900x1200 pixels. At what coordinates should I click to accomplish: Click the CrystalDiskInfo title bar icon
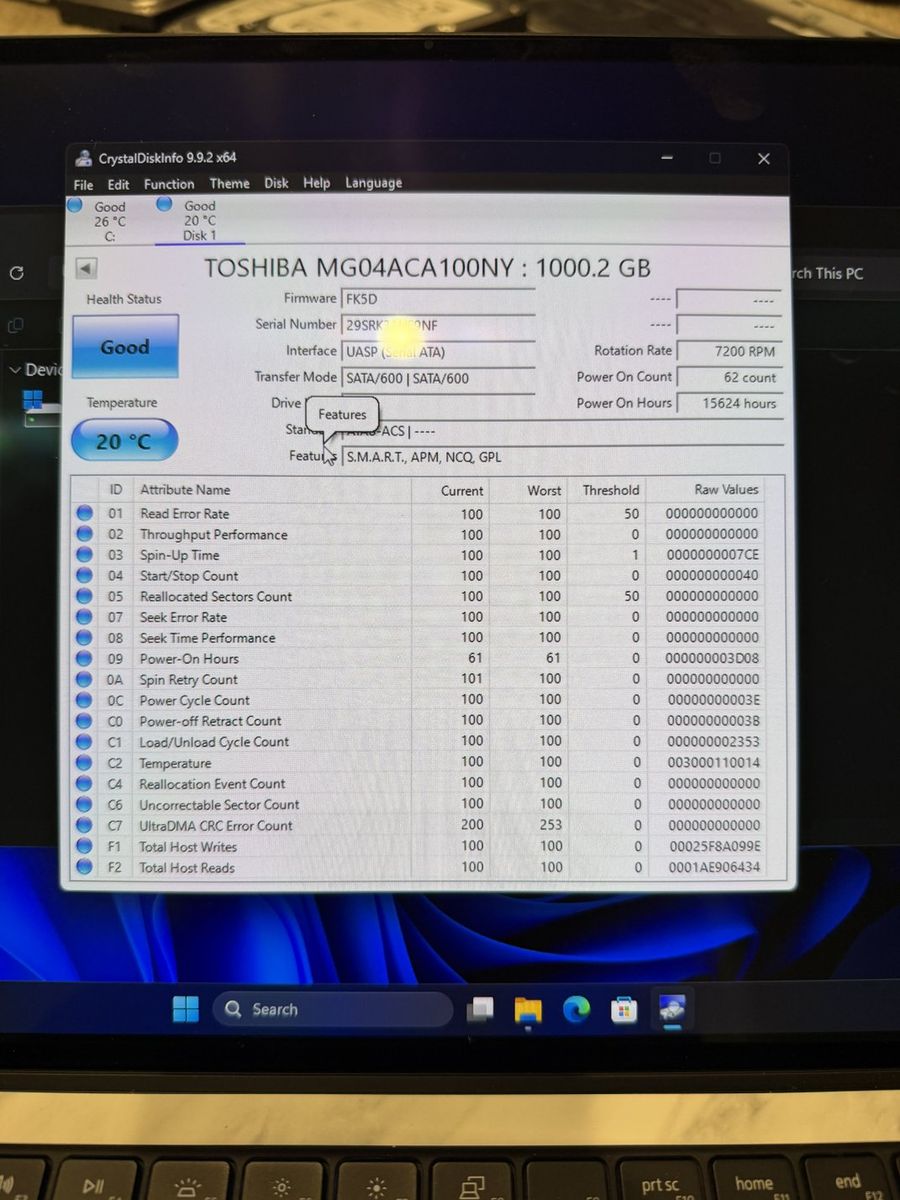(84, 158)
